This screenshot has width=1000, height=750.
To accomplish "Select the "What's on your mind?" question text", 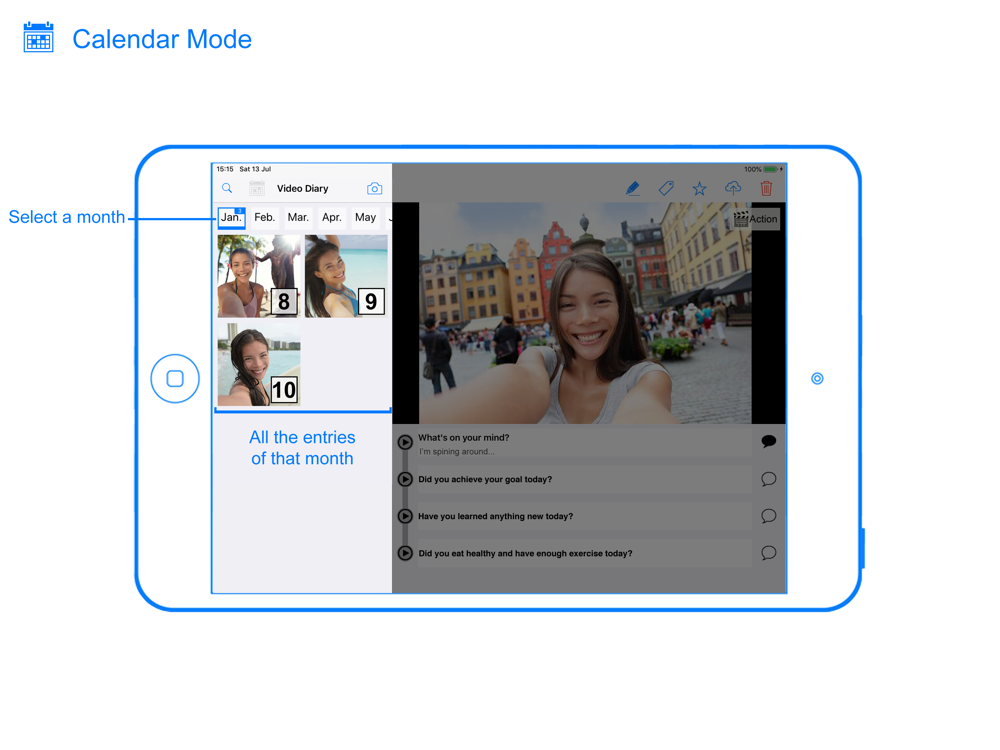I will pos(464,438).
